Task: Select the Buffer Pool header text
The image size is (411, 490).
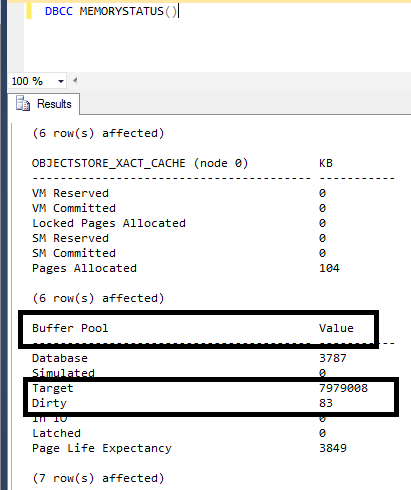Action: point(70,328)
